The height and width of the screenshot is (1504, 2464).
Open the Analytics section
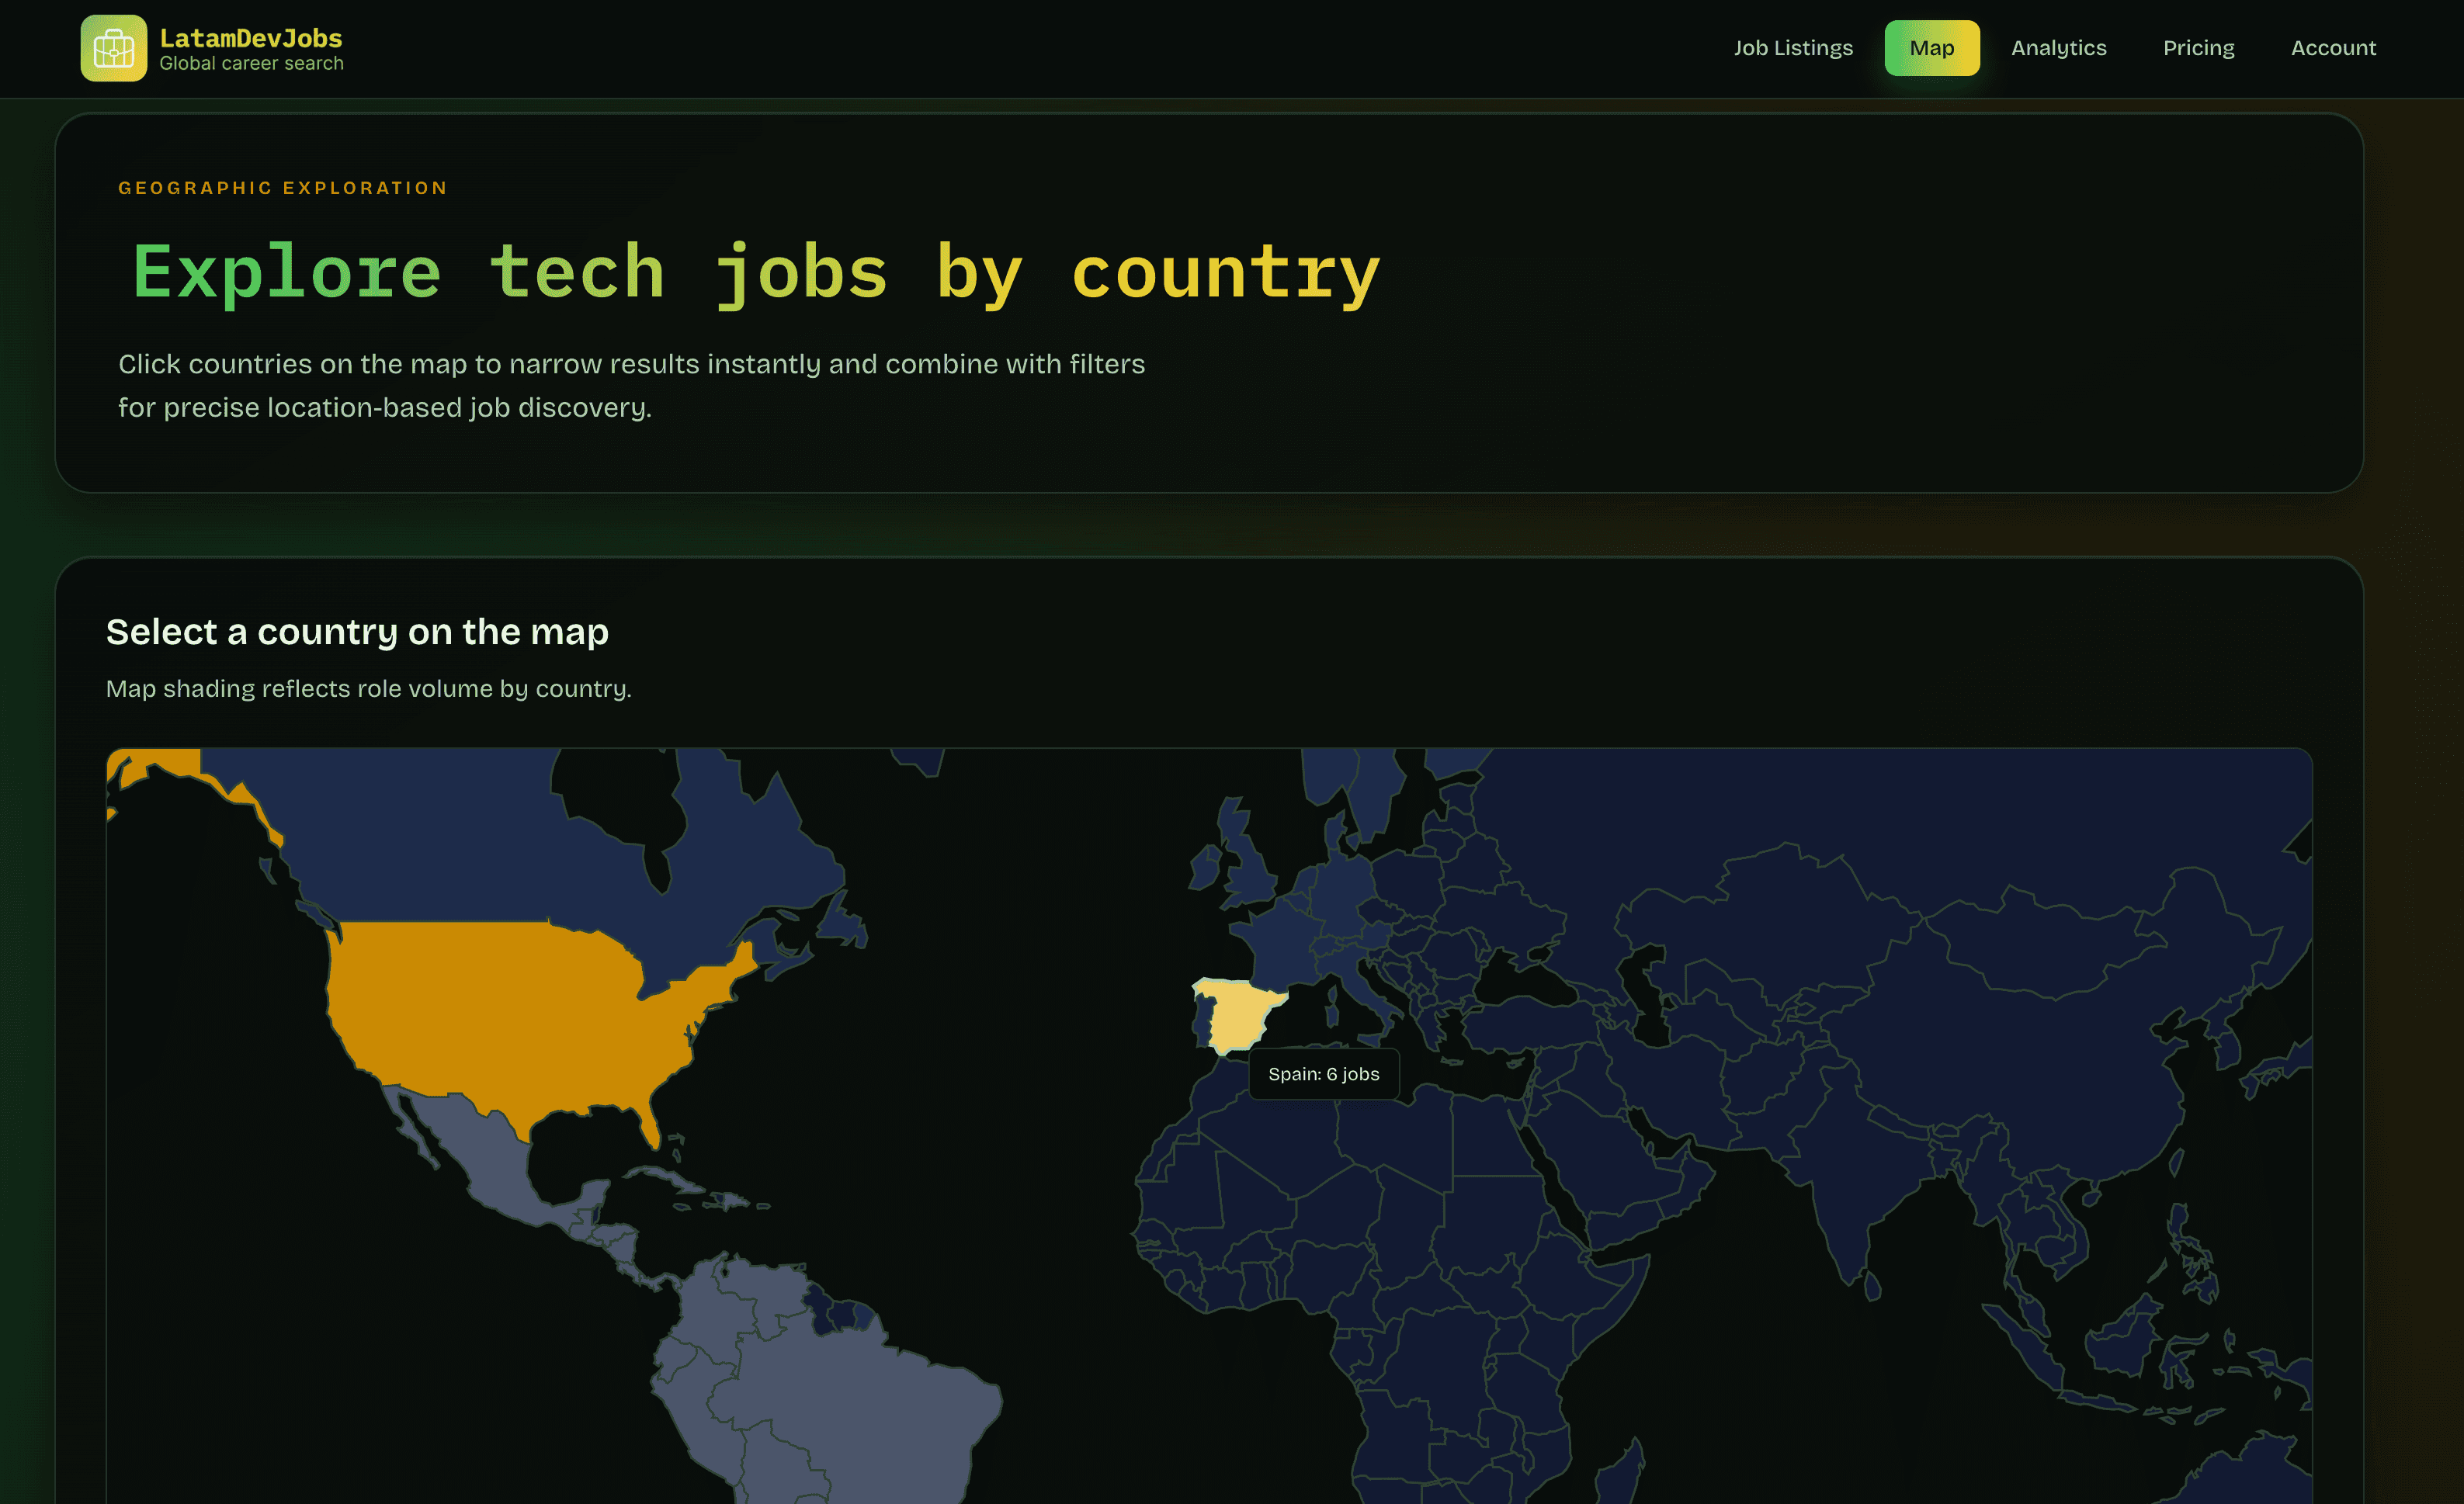click(2059, 47)
